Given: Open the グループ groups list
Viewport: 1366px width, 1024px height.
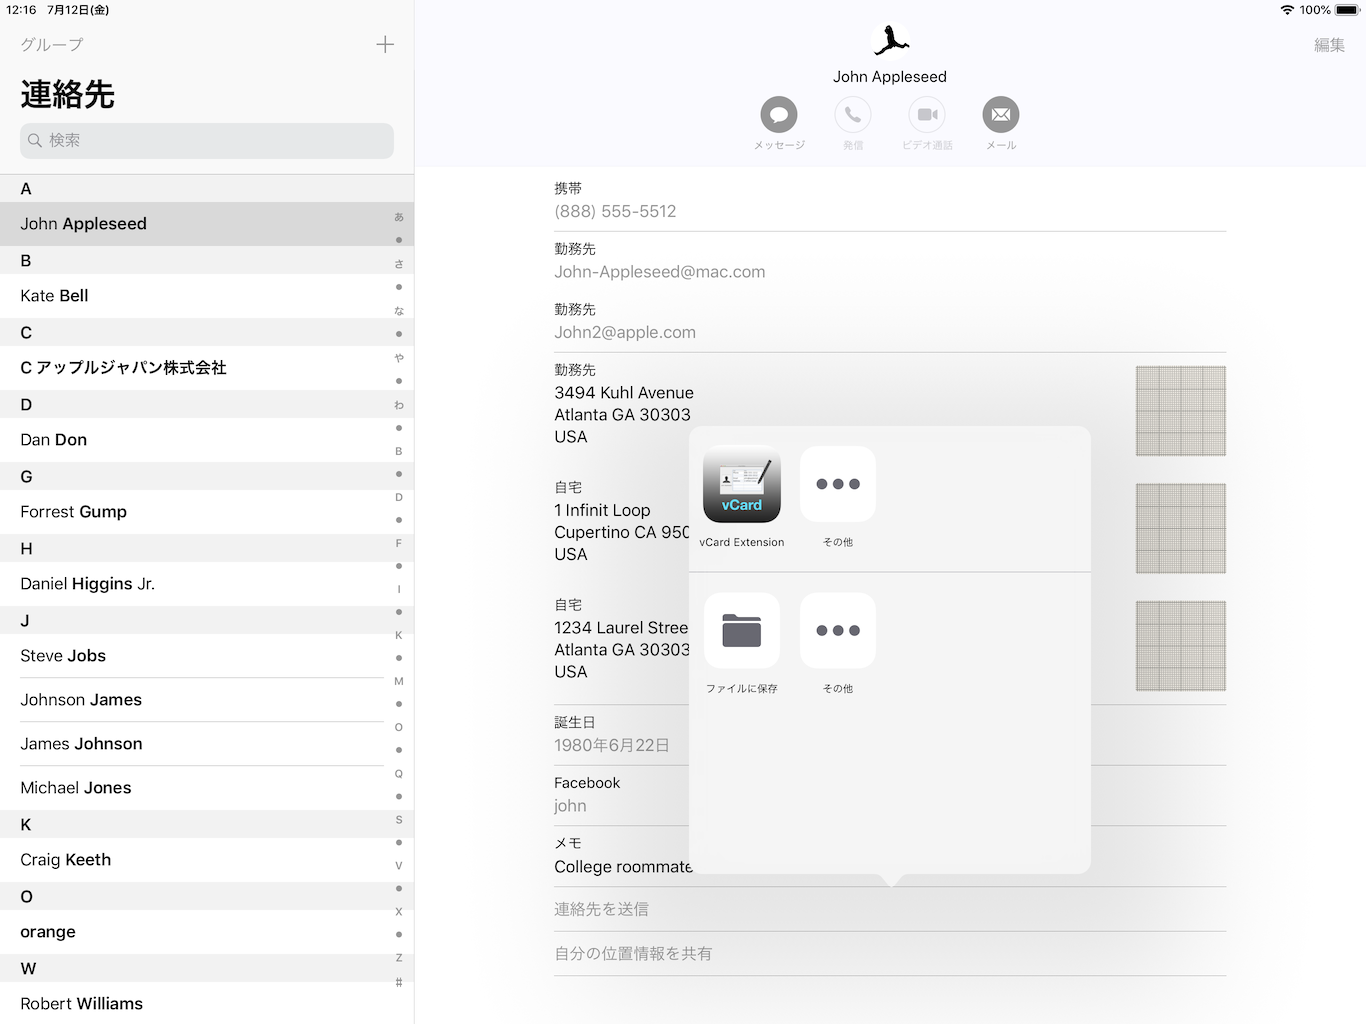Looking at the screenshot, I should click(52, 45).
